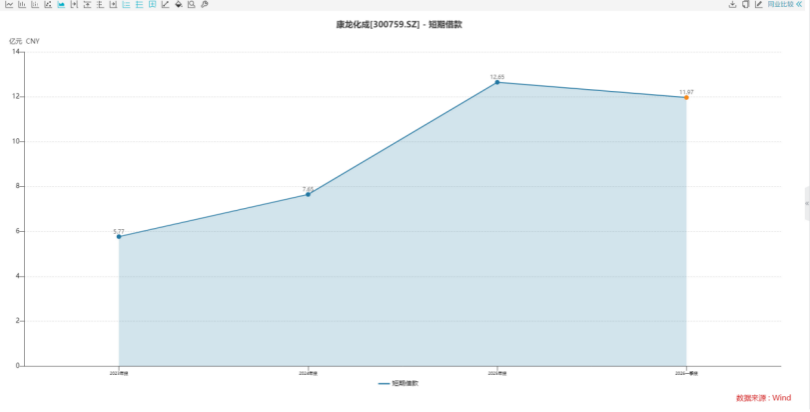Click the ninth toolbar icon, a boxed arrow
The height and width of the screenshot is (412, 810).
coord(113,5)
